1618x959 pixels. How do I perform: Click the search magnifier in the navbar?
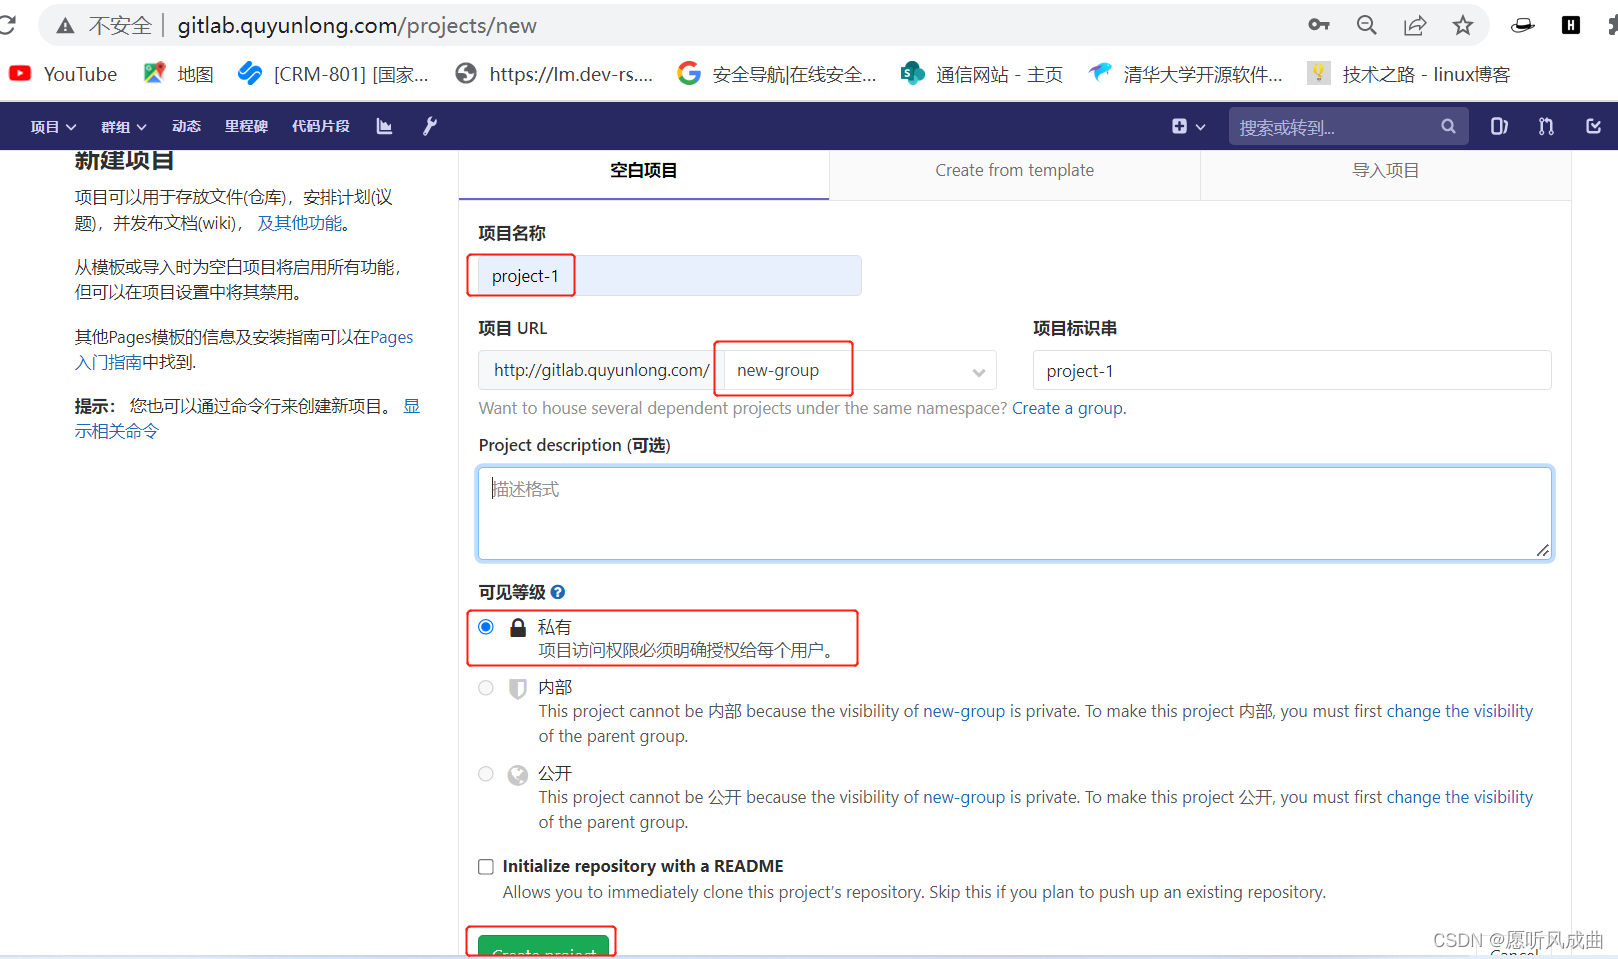[1448, 126]
